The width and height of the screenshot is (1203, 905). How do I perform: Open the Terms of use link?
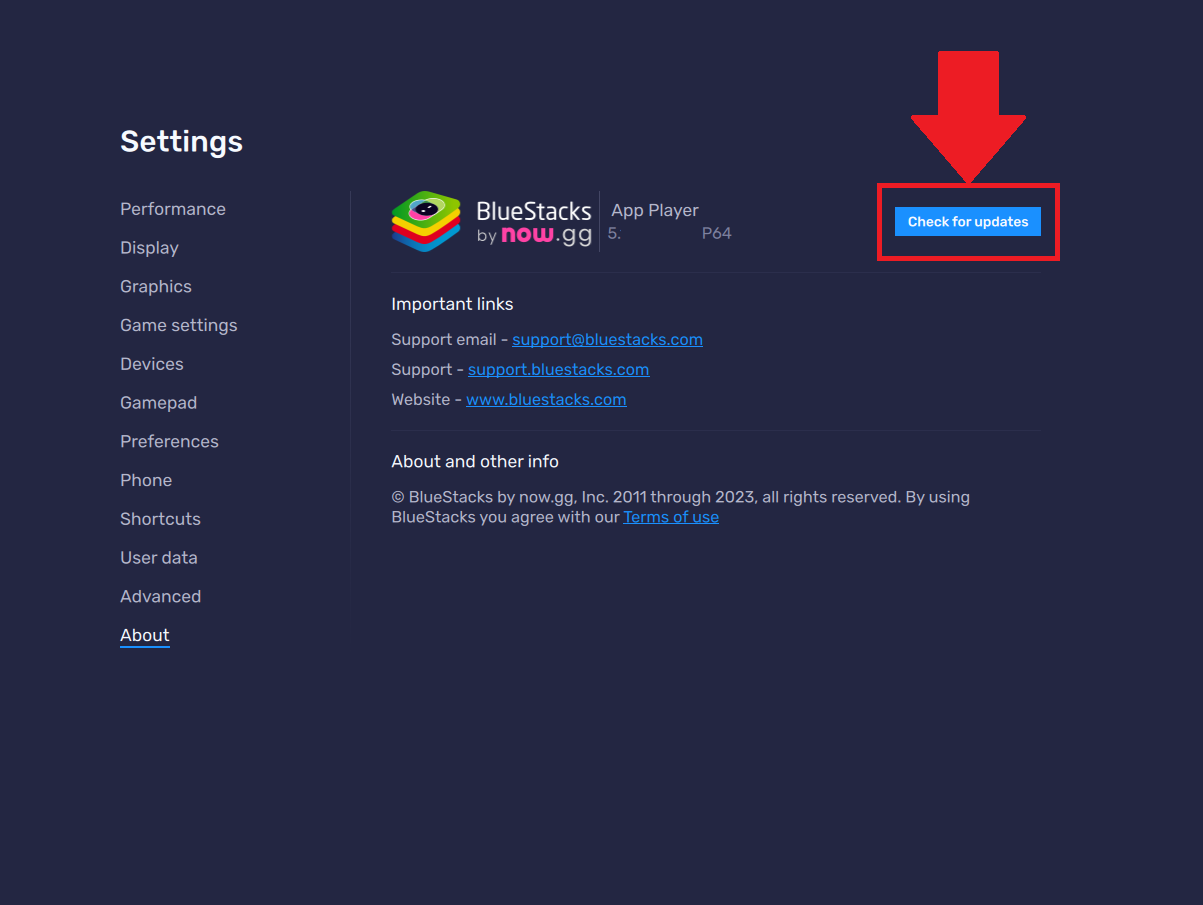click(670, 518)
